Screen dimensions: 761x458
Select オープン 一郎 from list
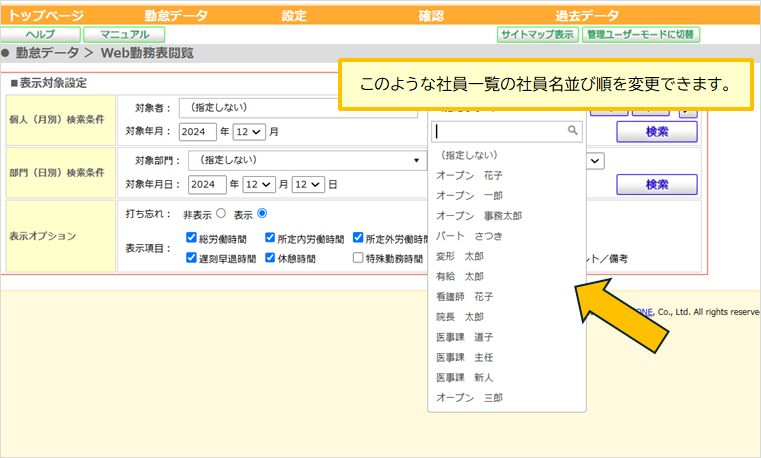(x=507, y=196)
